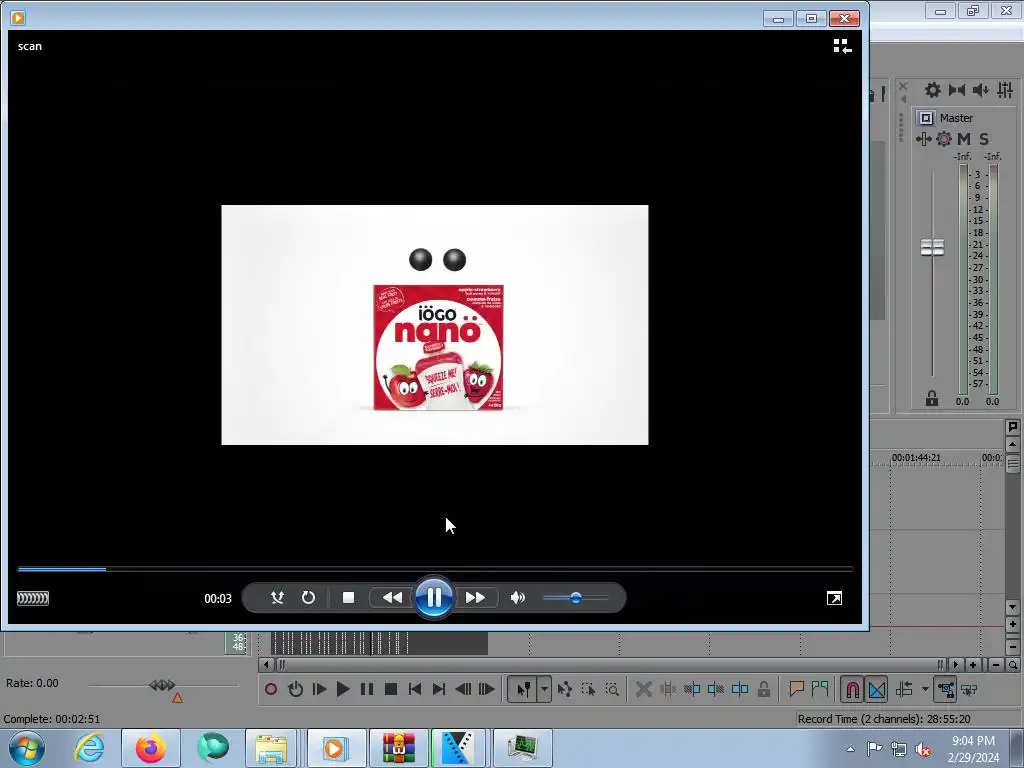Click the Trim End icon

(716, 689)
